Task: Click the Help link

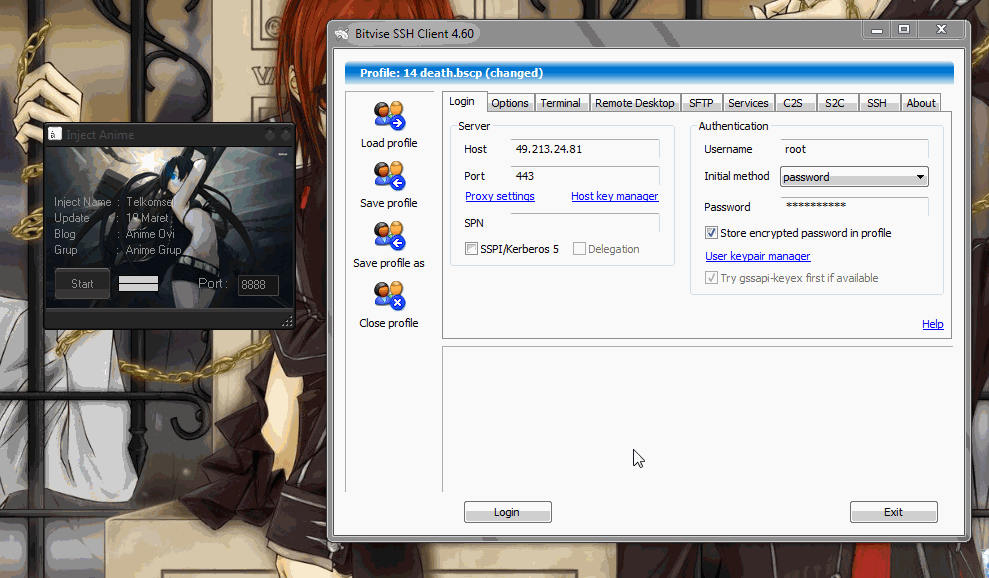Action: point(932,324)
